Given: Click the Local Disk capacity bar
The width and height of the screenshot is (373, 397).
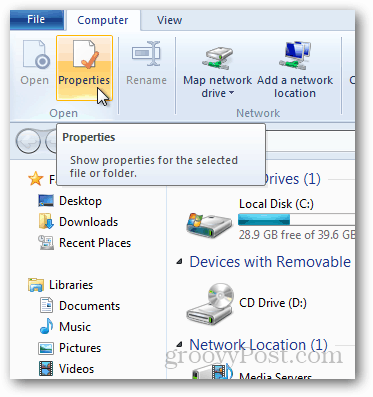Looking at the screenshot, I should [296, 220].
